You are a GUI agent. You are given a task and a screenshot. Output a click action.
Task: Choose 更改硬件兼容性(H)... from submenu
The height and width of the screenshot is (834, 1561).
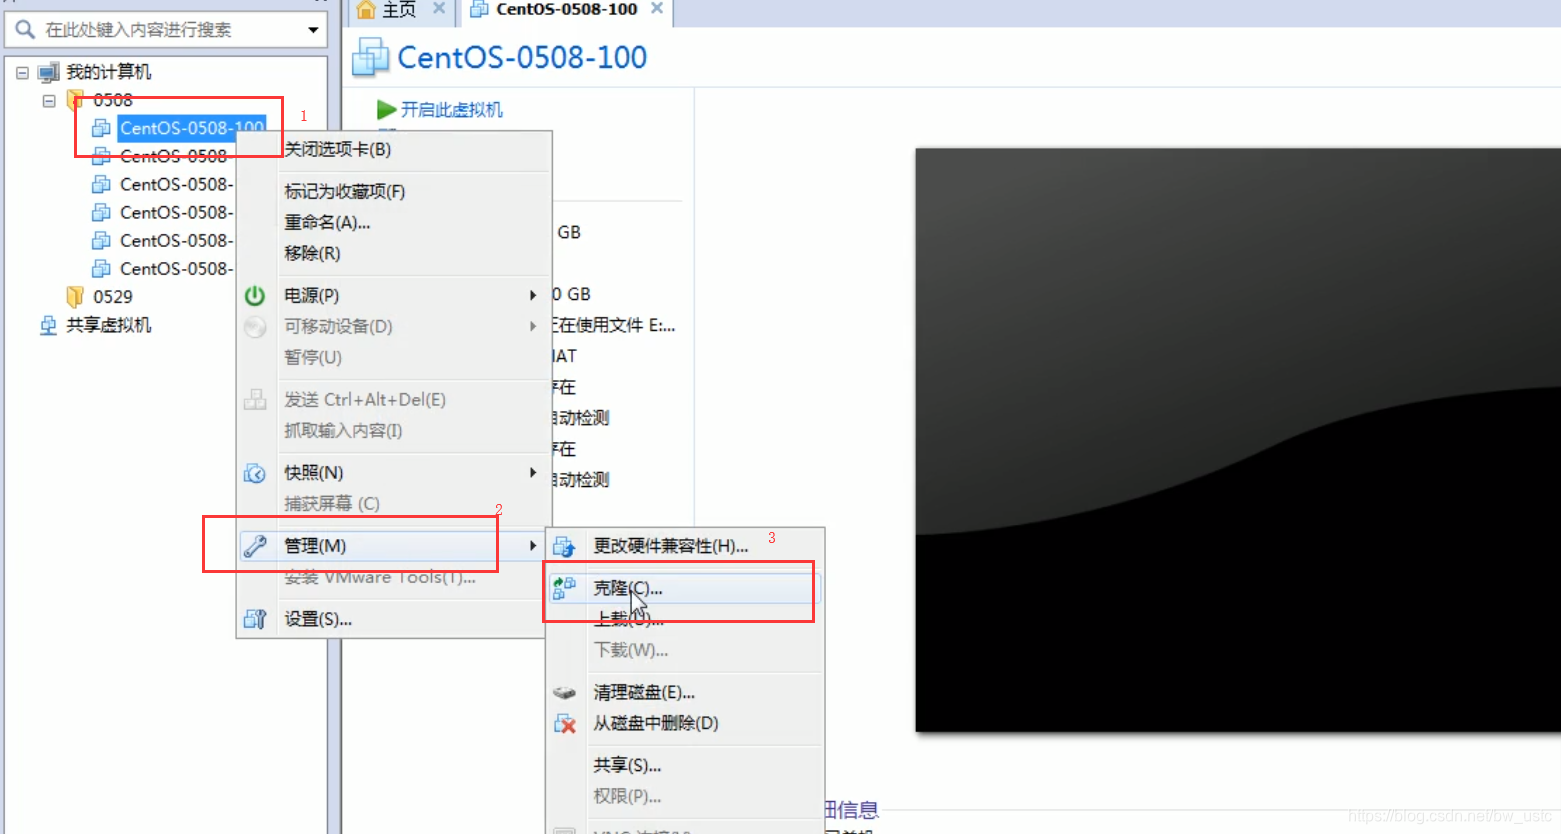click(671, 546)
